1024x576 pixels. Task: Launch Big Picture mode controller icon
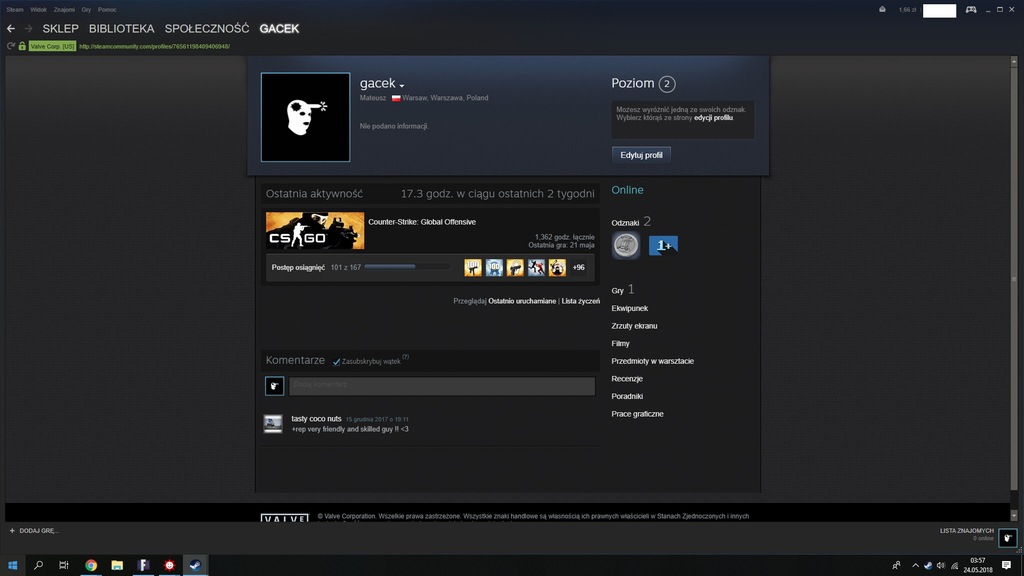pyautogui.click(x=971, y=10)
